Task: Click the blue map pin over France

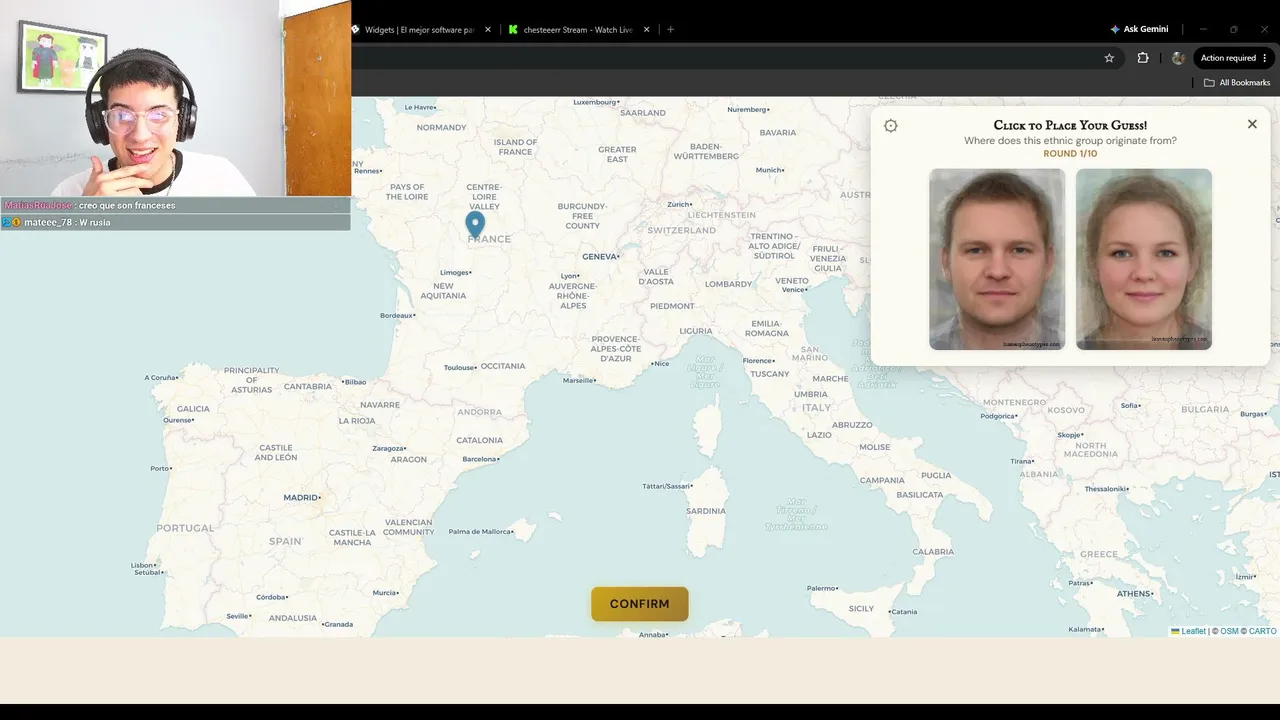Action: point(475,224)
